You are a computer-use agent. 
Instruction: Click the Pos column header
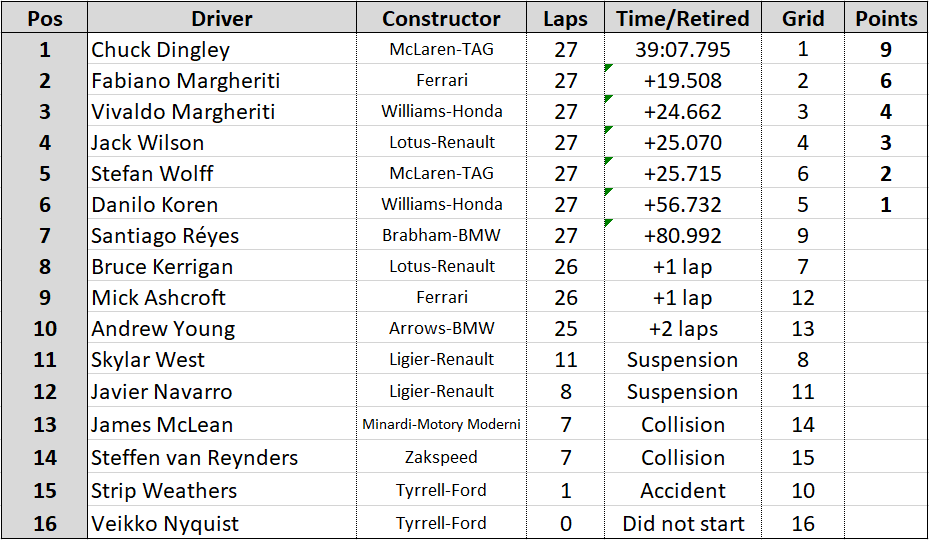44,18
